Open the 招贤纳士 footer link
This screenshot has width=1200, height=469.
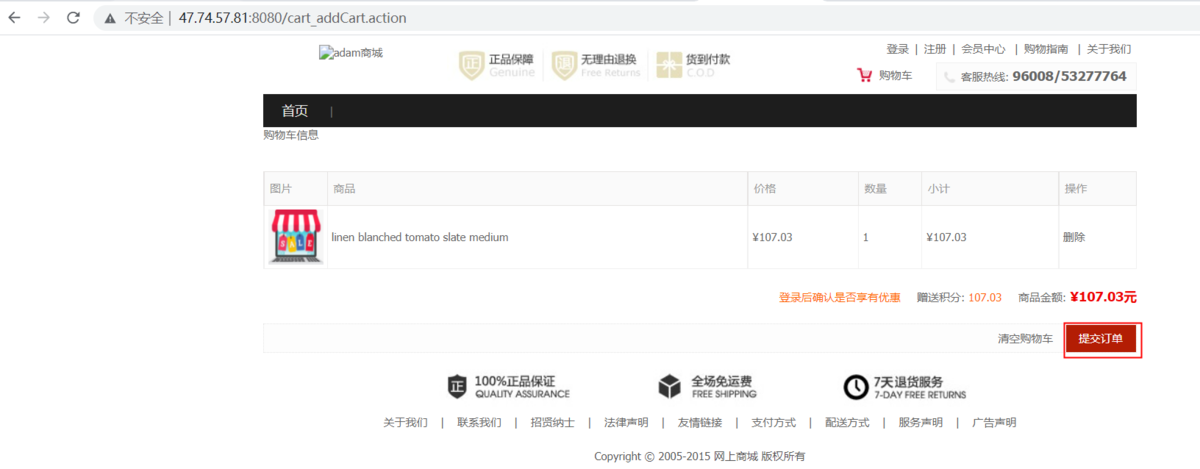click(553, 422)
